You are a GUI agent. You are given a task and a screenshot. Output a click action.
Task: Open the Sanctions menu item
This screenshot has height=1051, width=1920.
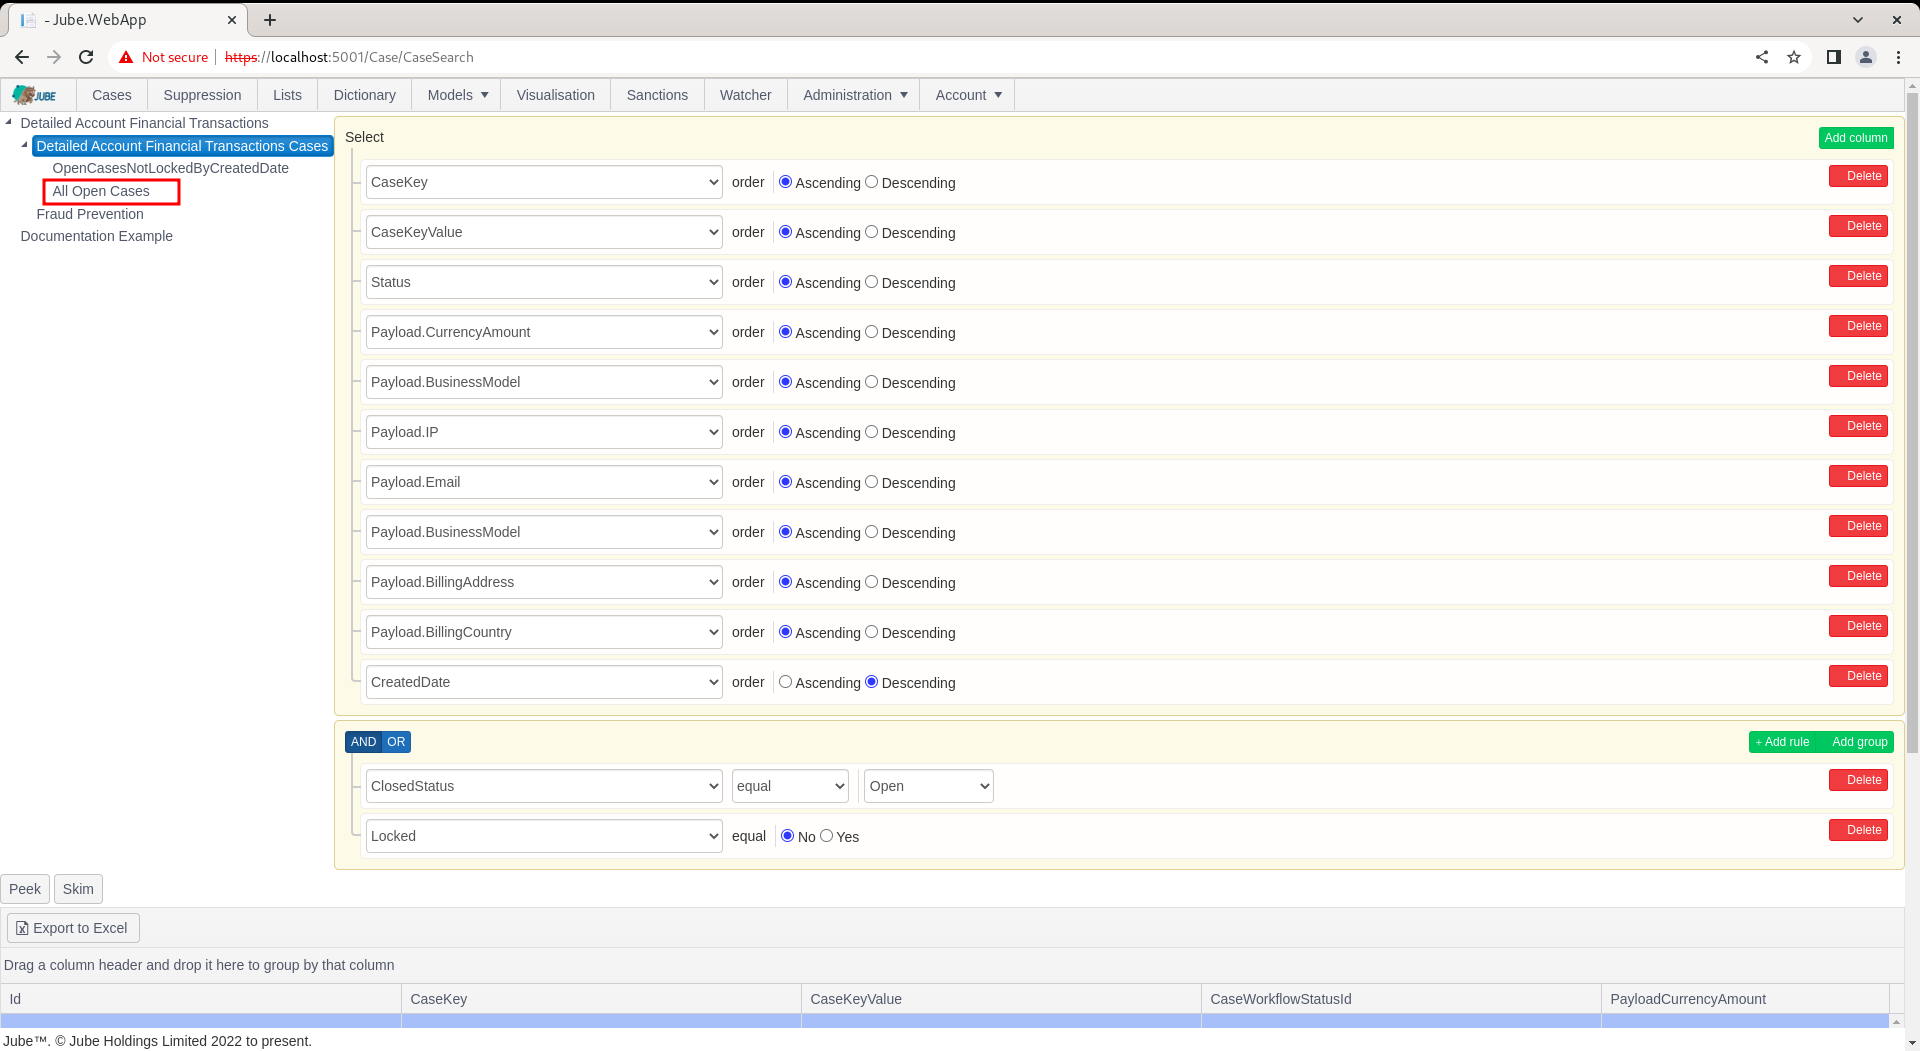click(x=657, y=95)
